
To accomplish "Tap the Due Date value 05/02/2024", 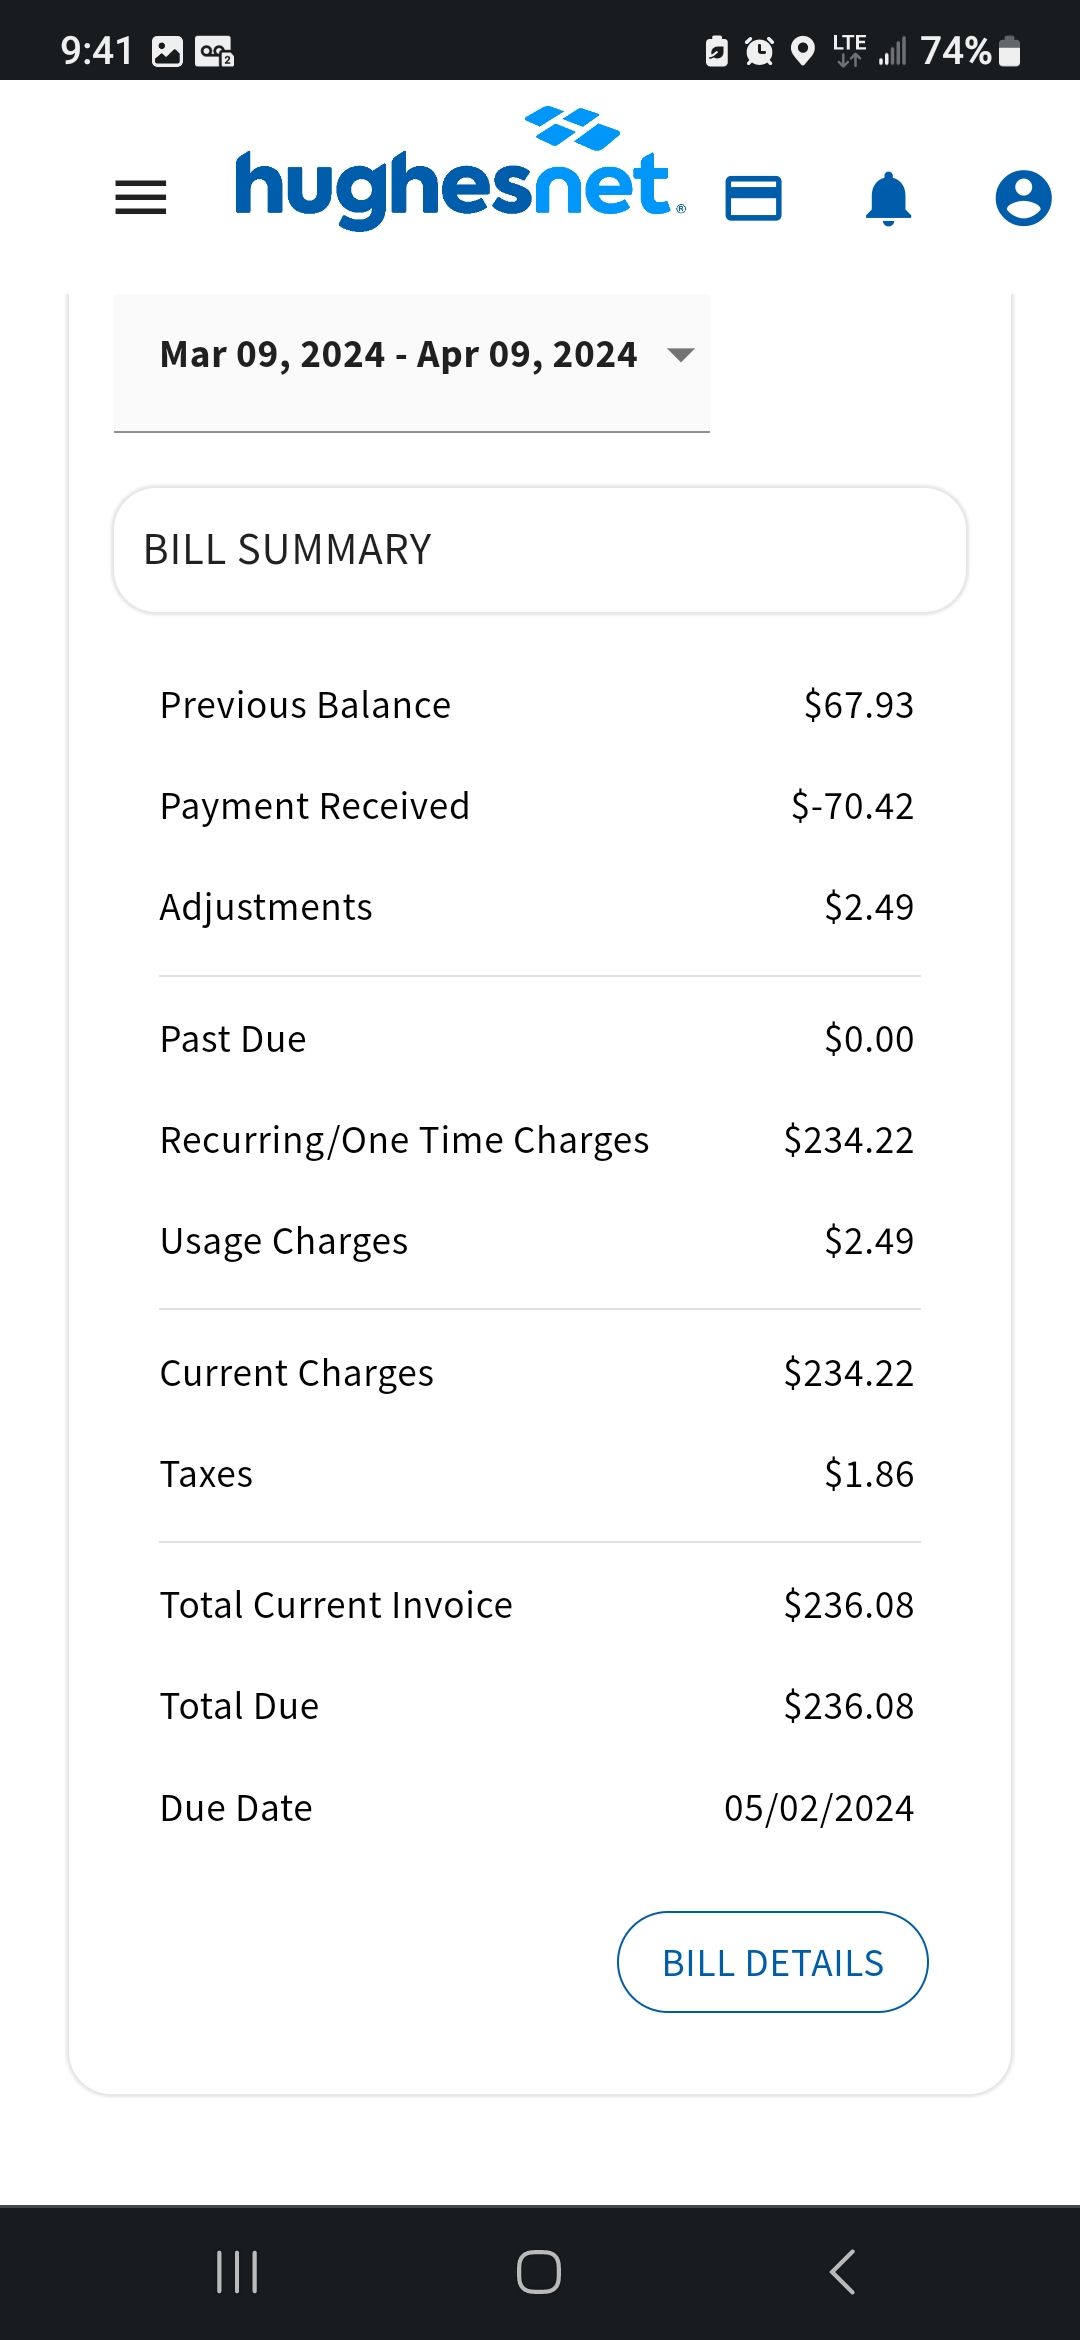I will click(818, 1808).
